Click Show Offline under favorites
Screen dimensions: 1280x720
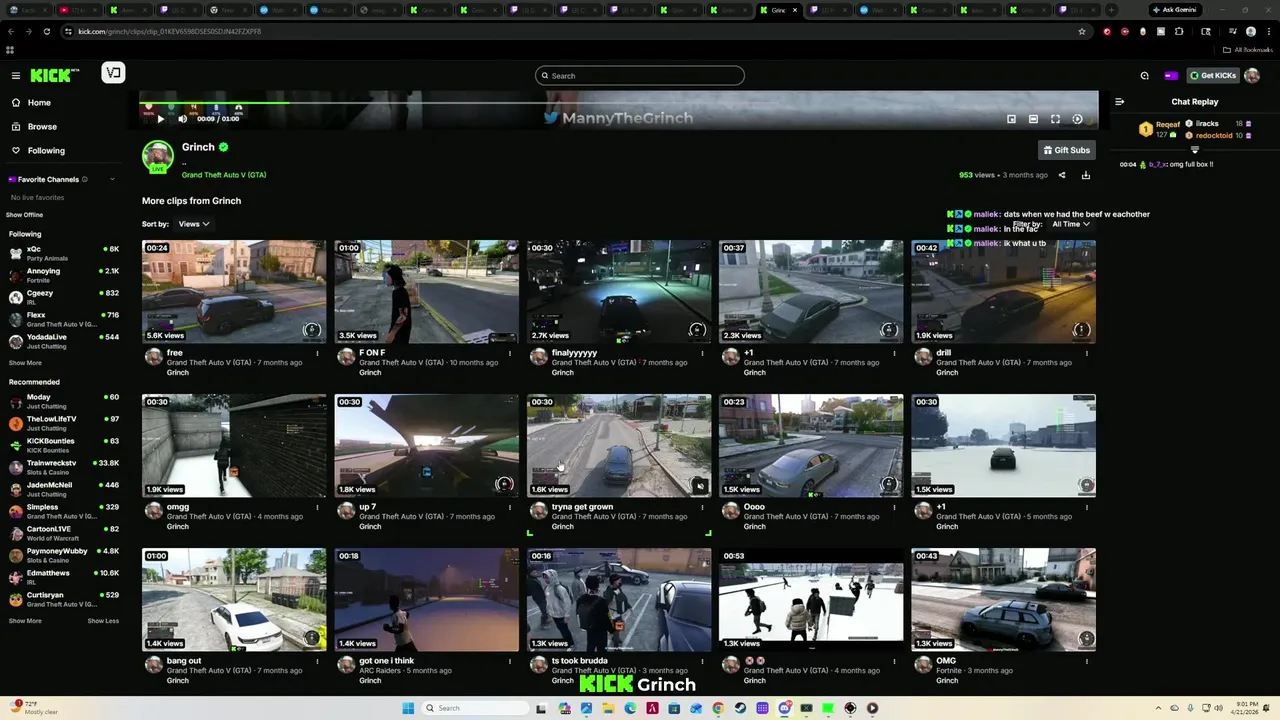click(25, 215)
